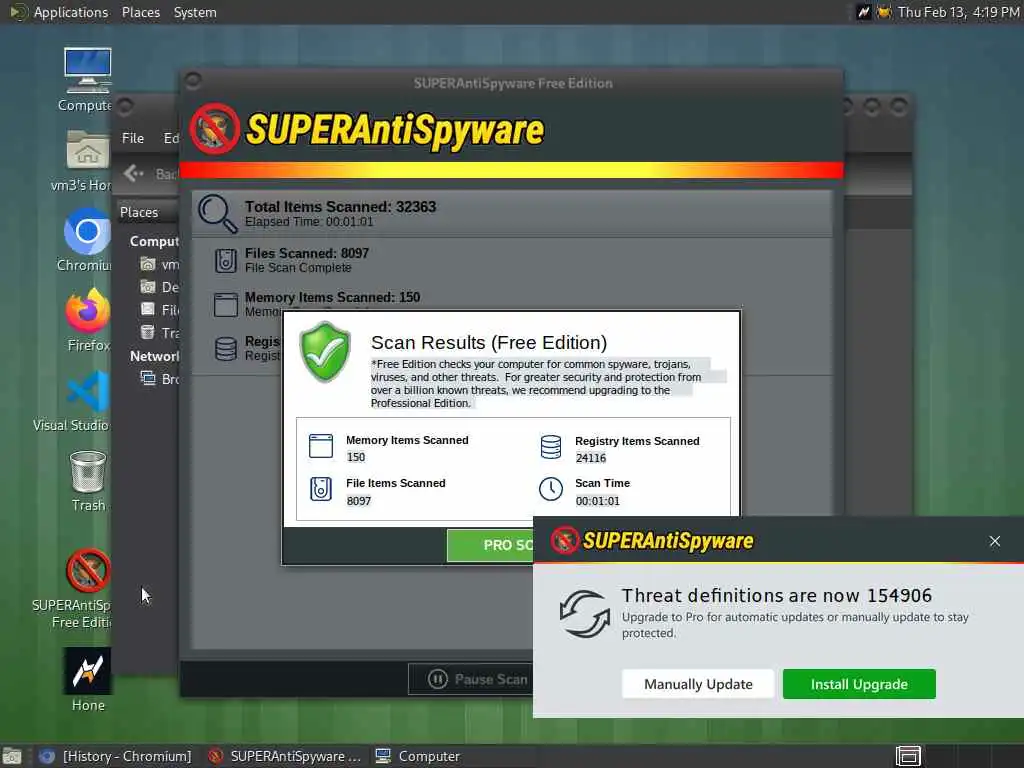Click the Back arrow in the file manager

point(133,173)
